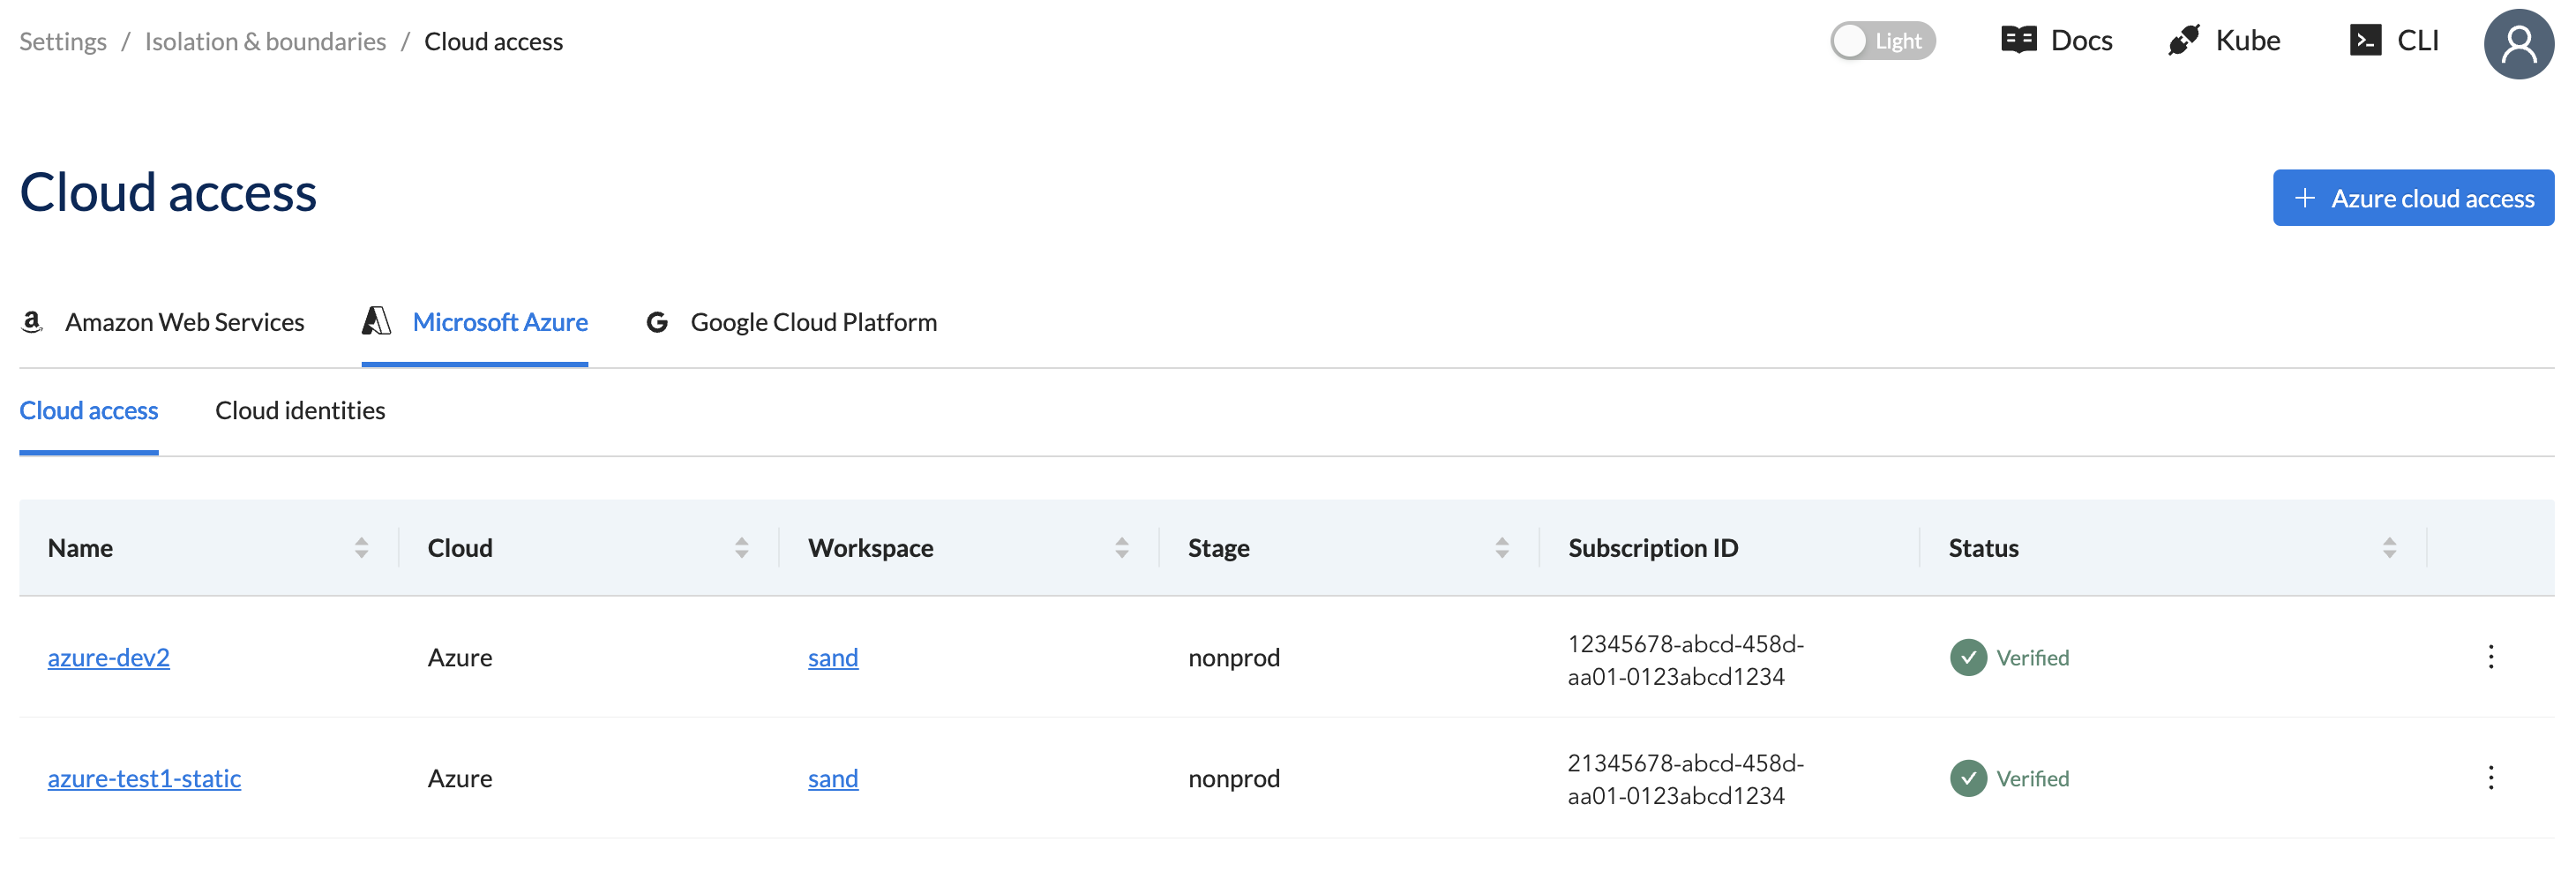This screenshot has width=2576, height=872.
Task: Go to Settings breadcrumb
Action: click(x=62, y=41)
